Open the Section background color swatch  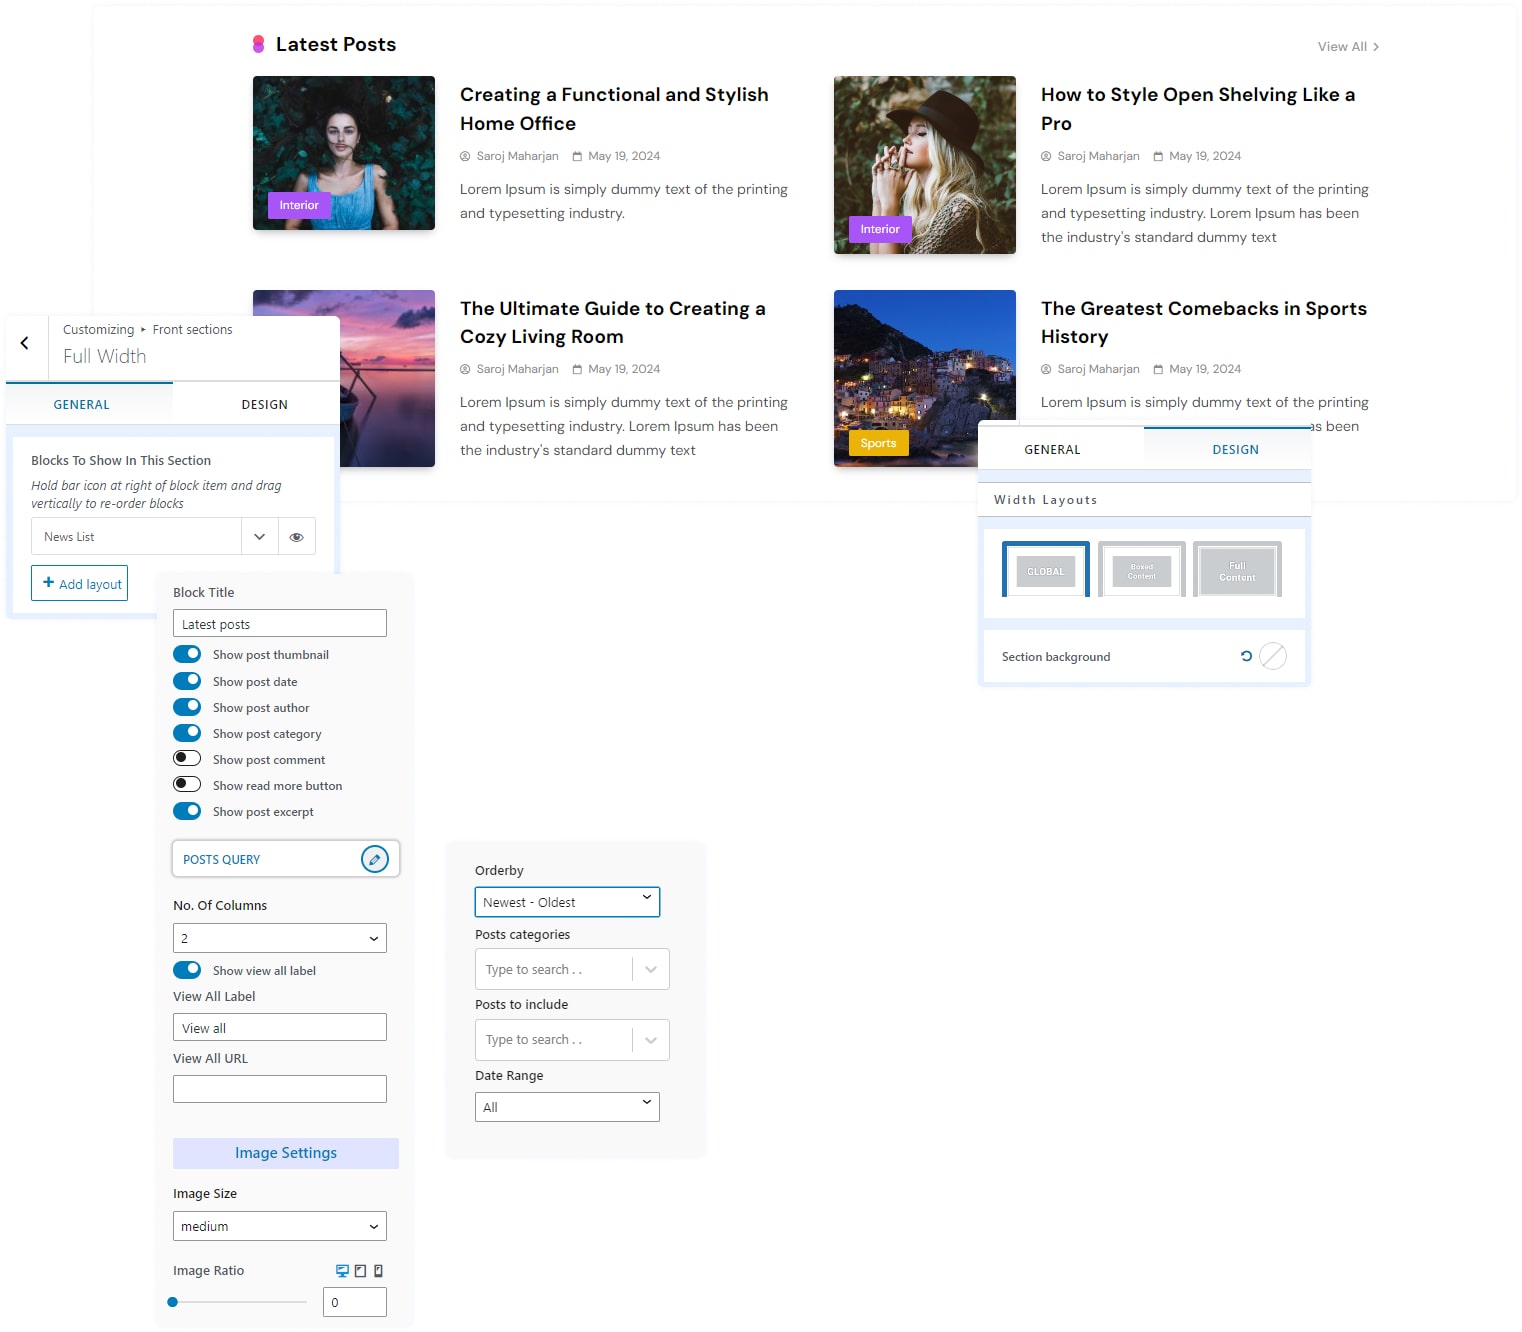pyautogui.click(x=1272, y=656)
